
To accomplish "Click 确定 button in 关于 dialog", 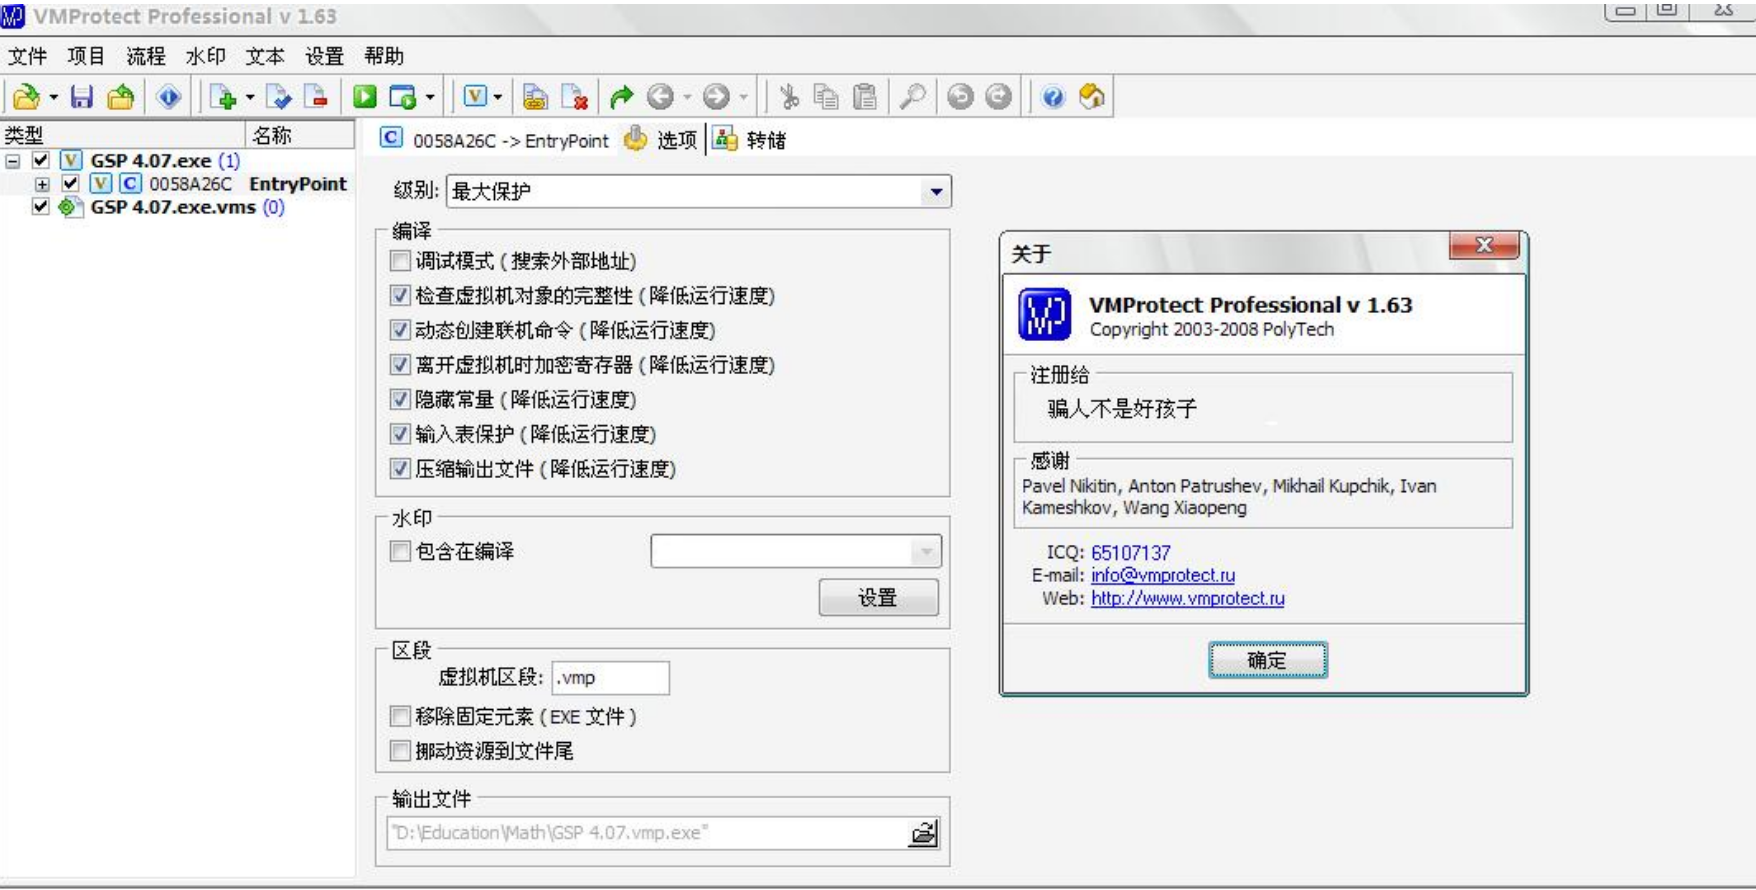I will [1267, 660].
